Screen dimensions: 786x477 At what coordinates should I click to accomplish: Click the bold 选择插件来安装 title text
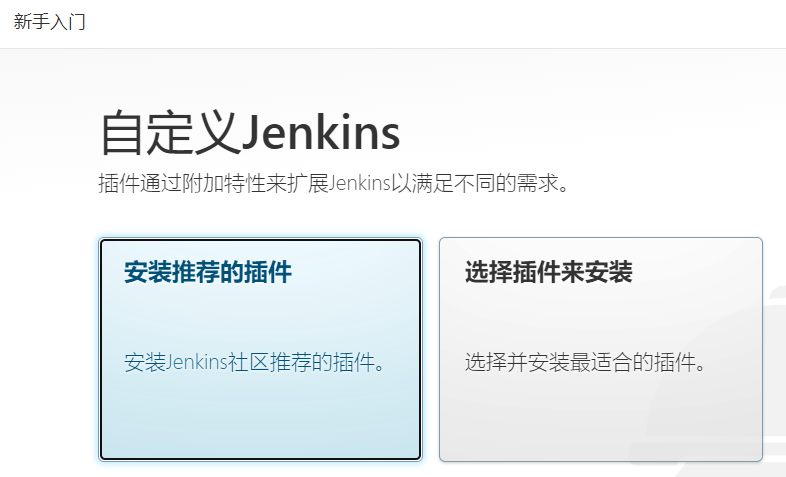548,273
